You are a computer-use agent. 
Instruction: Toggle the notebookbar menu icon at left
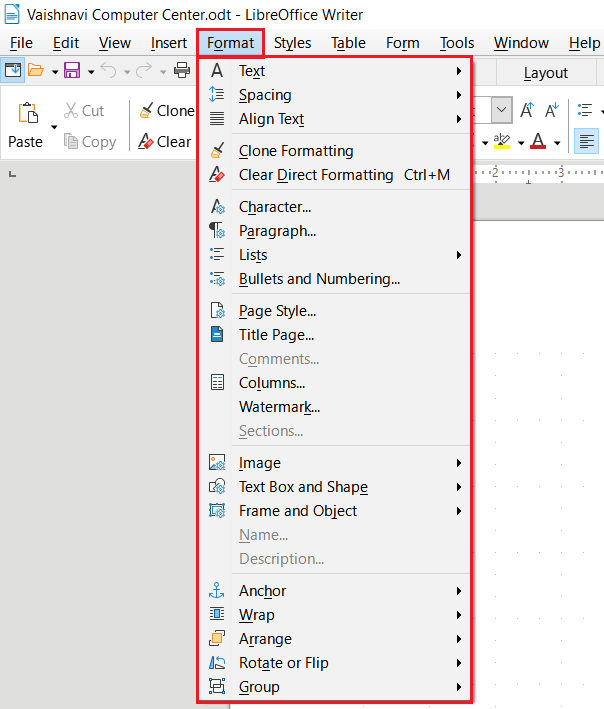(x=13, y=70)
